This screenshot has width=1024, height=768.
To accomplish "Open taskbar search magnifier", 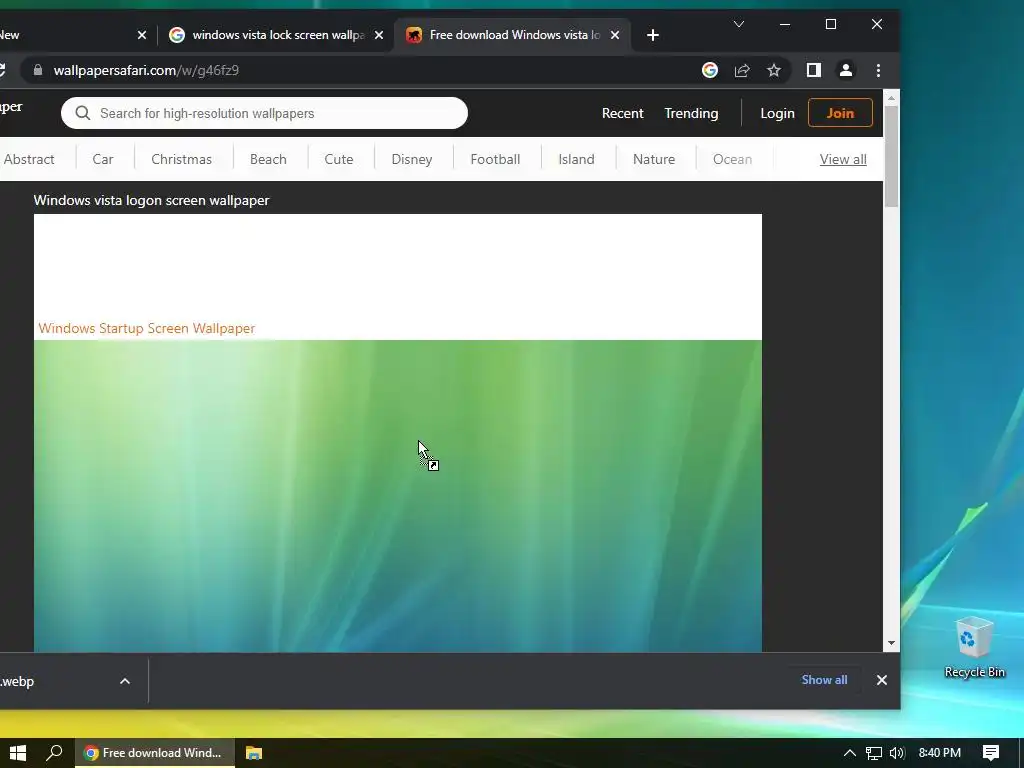I will point(54,753).
